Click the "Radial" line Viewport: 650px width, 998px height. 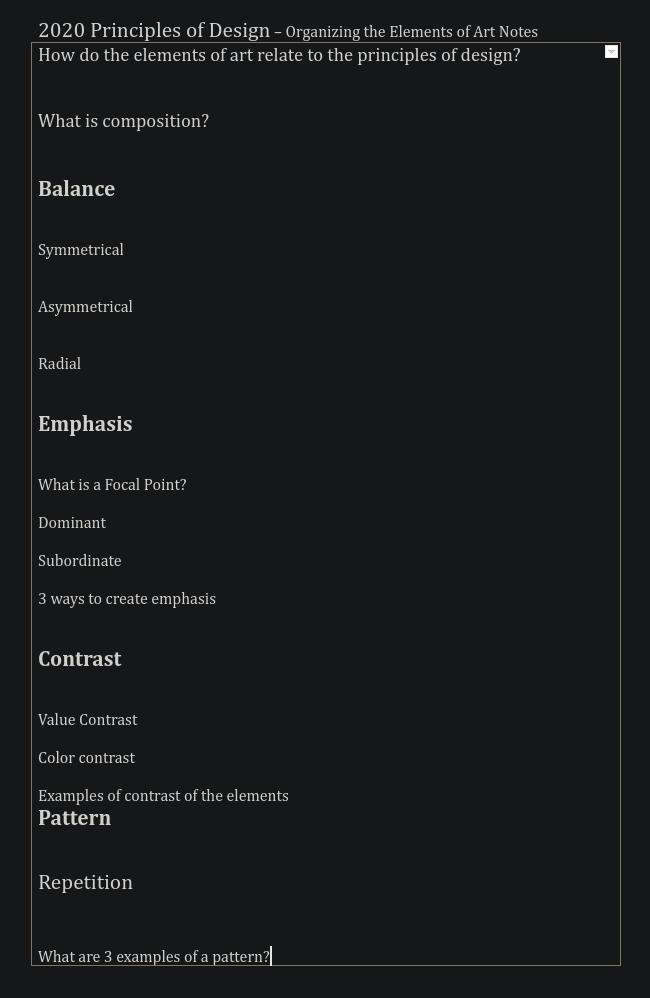[59, 363]
